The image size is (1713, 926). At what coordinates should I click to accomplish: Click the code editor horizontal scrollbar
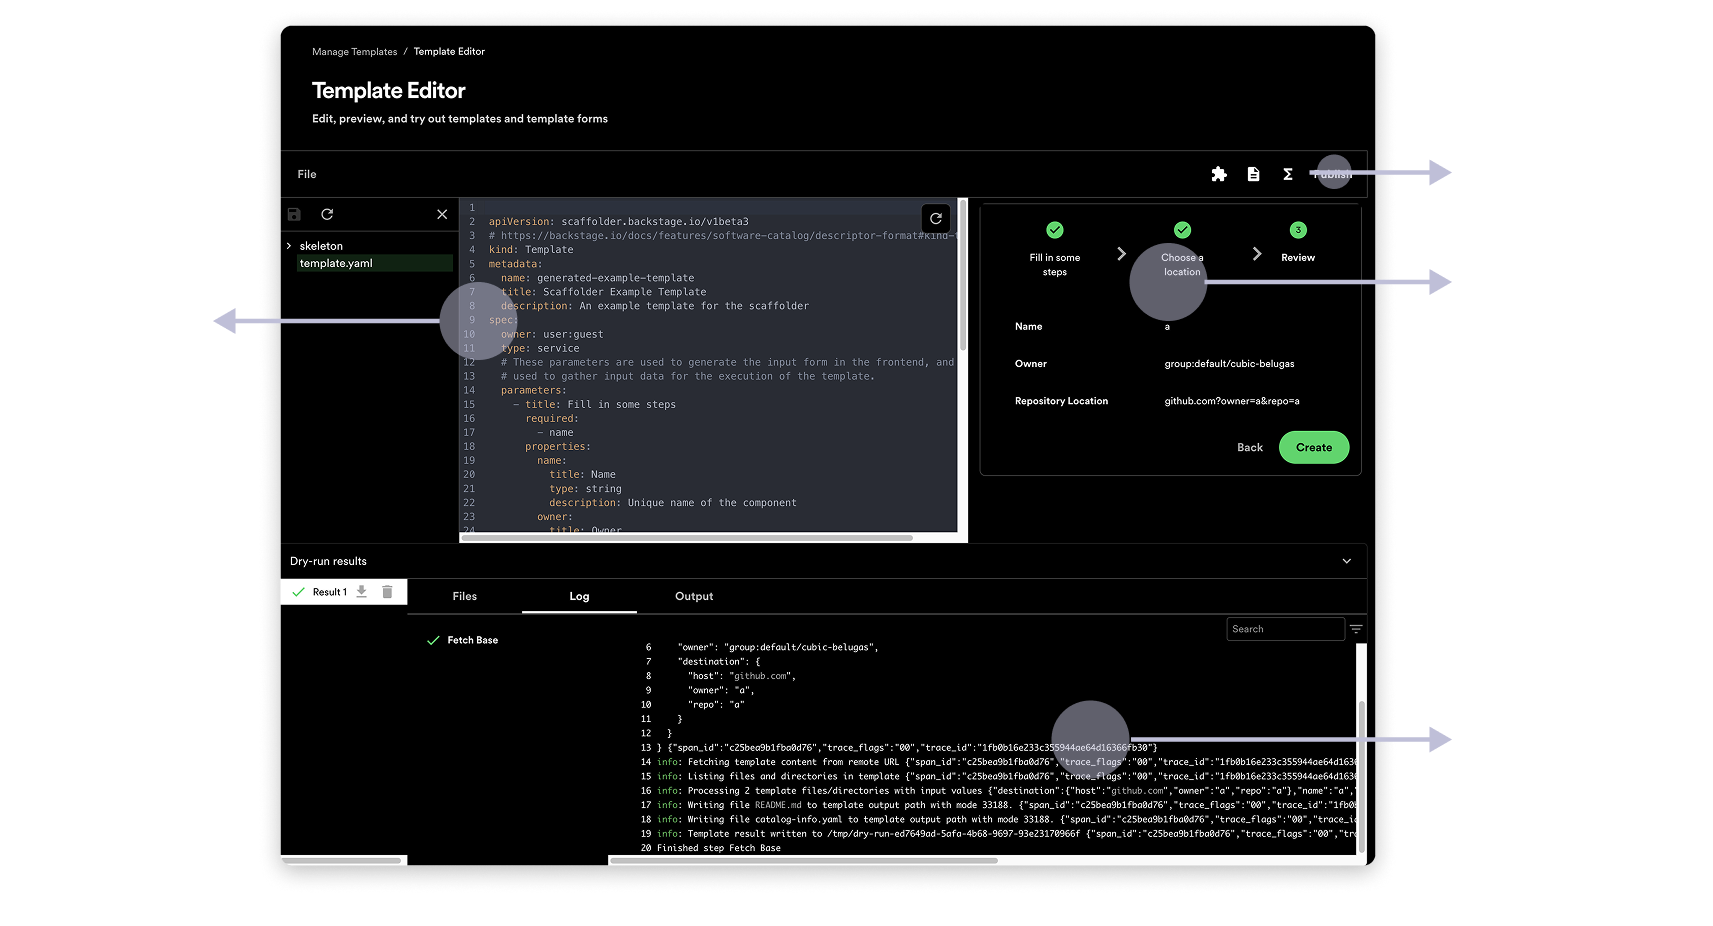pyautogui.click(x=687, y=538)
